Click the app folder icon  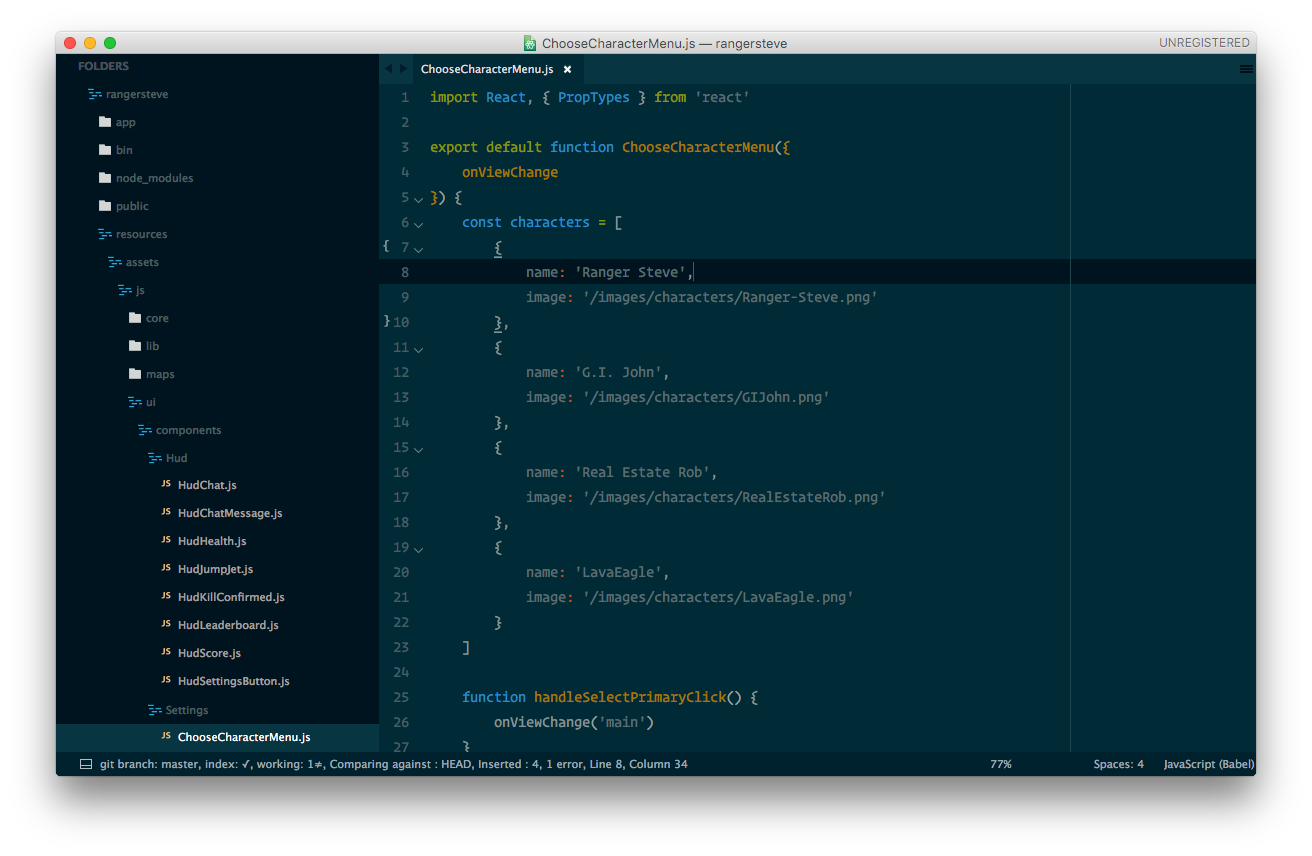(105, 122)
